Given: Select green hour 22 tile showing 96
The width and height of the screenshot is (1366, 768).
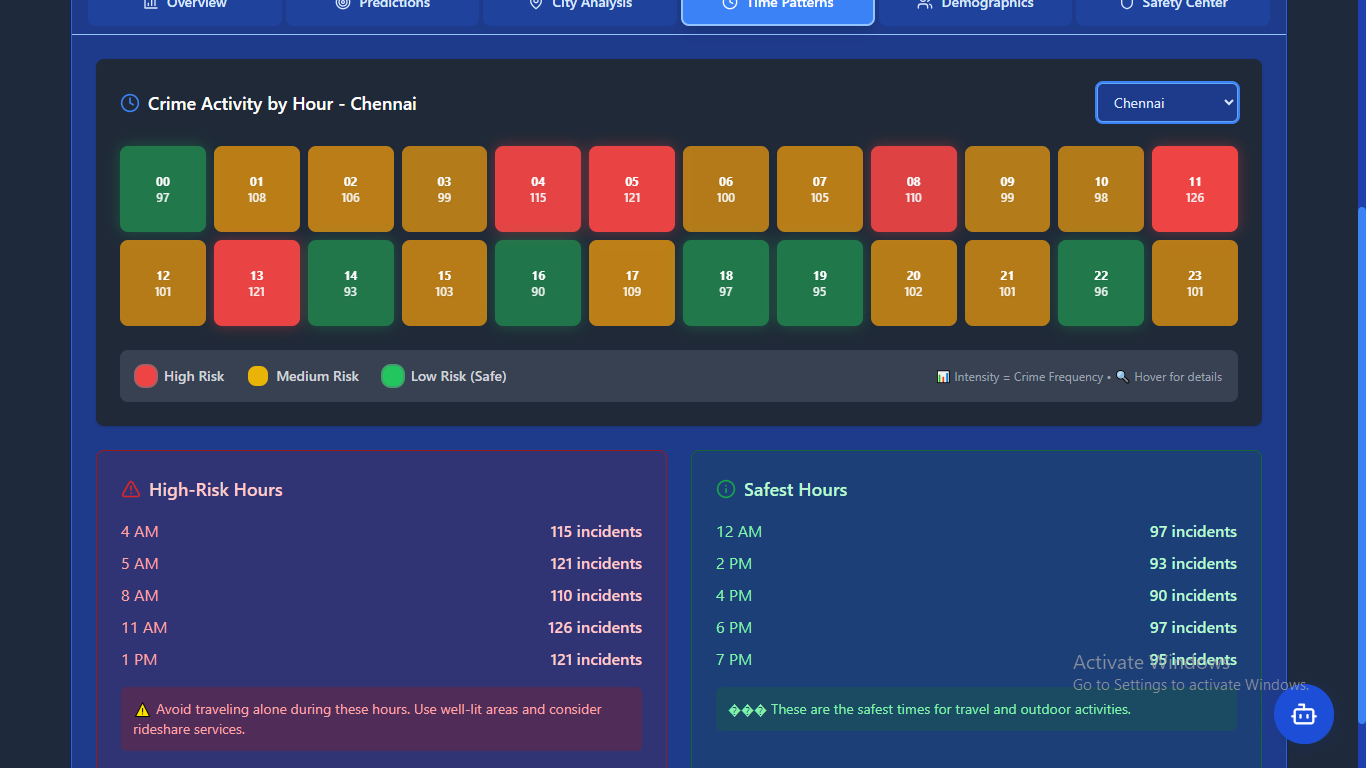Looking at the screenshot, I should tap(1101, 283).
